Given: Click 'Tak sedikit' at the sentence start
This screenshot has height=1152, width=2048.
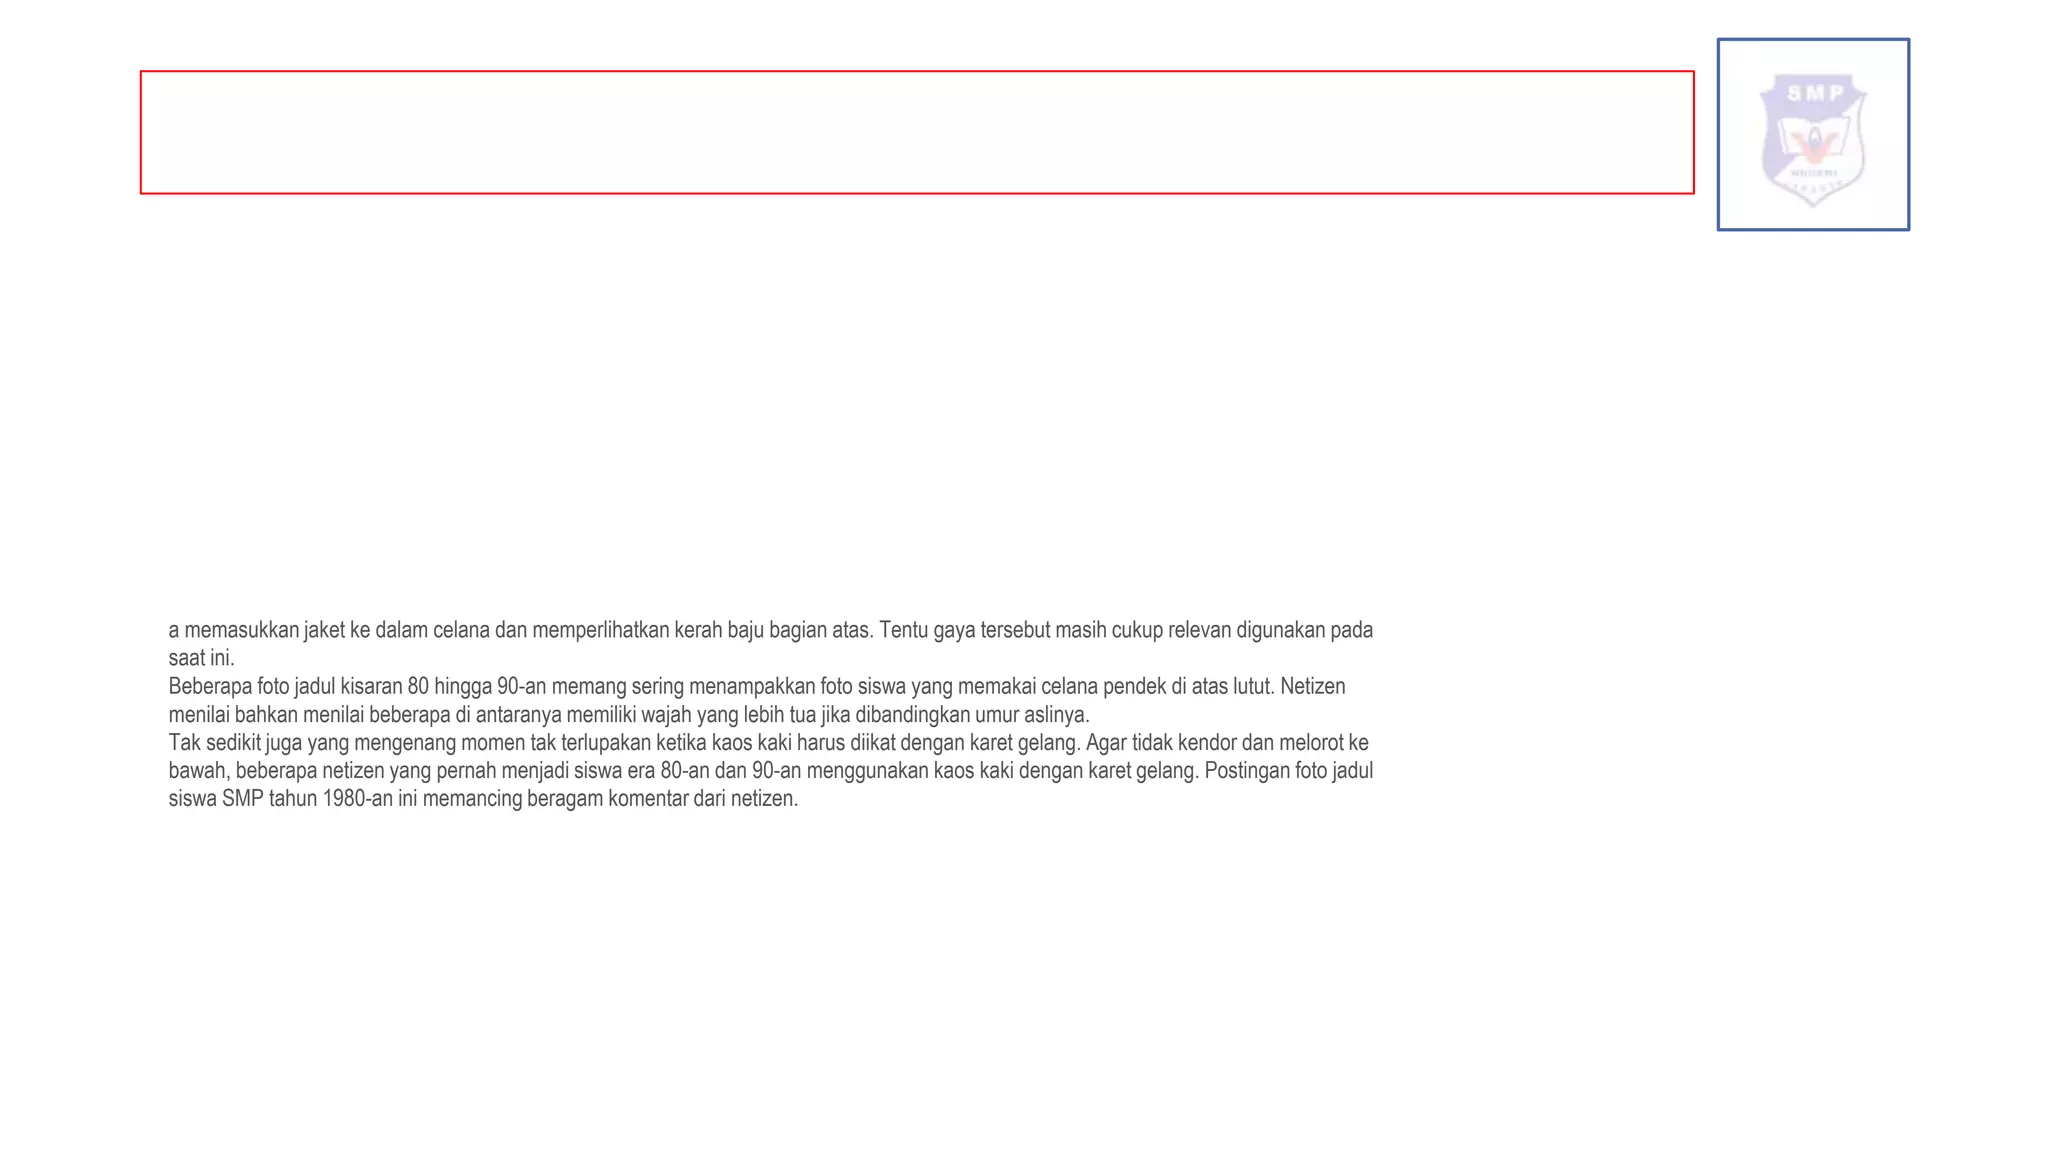Looking at the screenshot, I should (x=214, y=743).
